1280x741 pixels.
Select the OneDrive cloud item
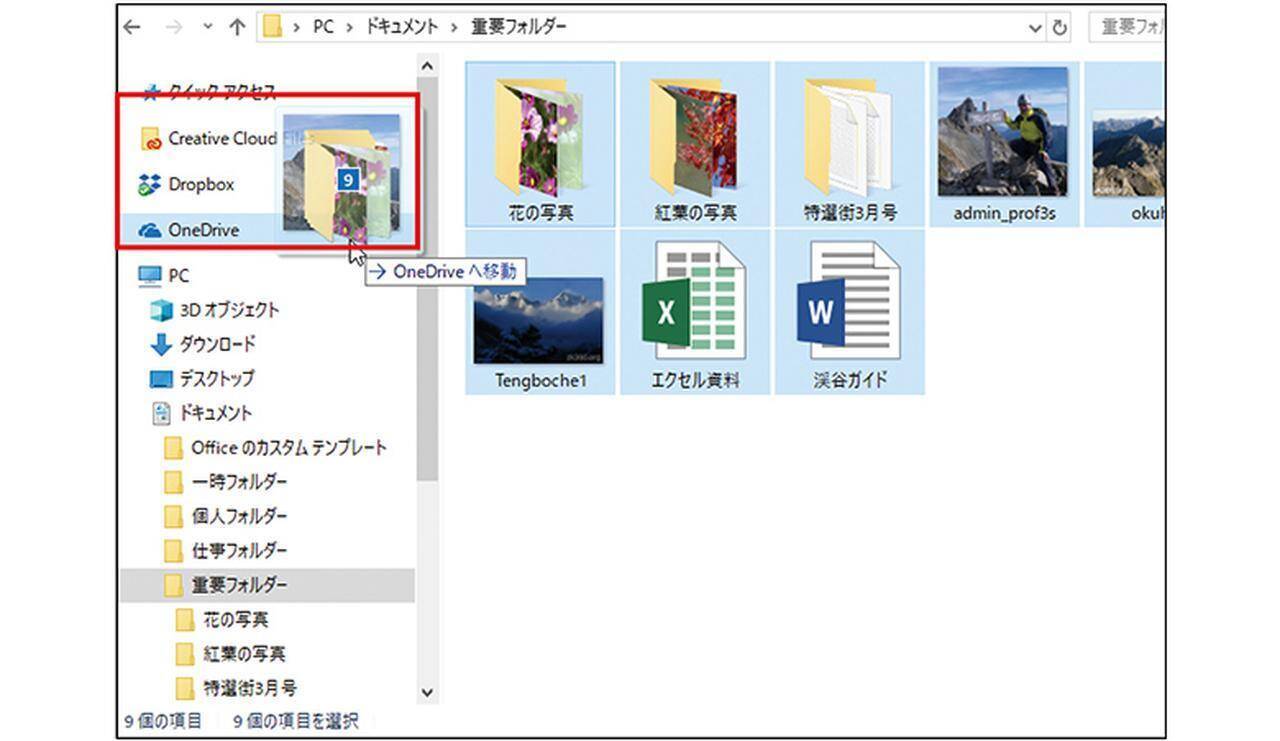pyautogui.click(x=202, y=230)
